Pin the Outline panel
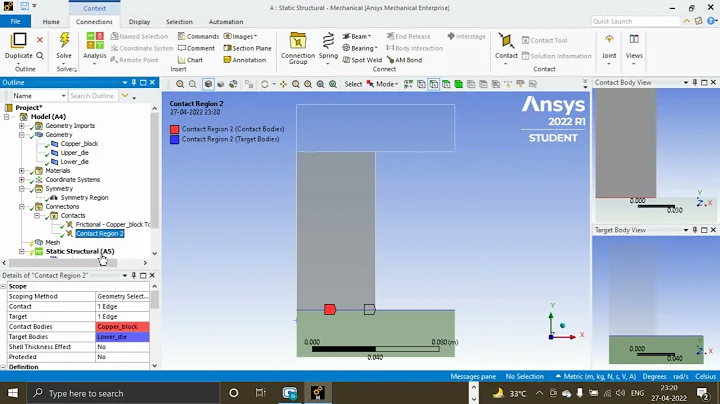Screen dimensions: 720x404 (x=134, y=83)
